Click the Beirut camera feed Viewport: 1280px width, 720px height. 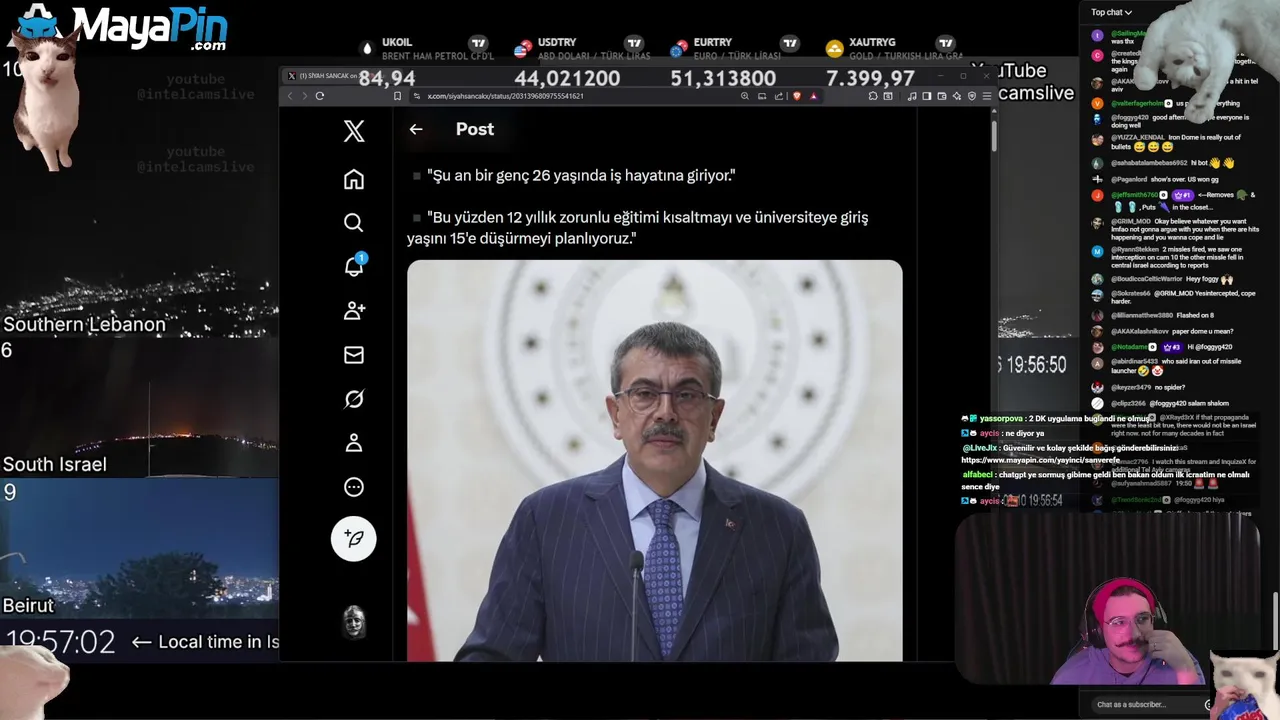(139, 548)
